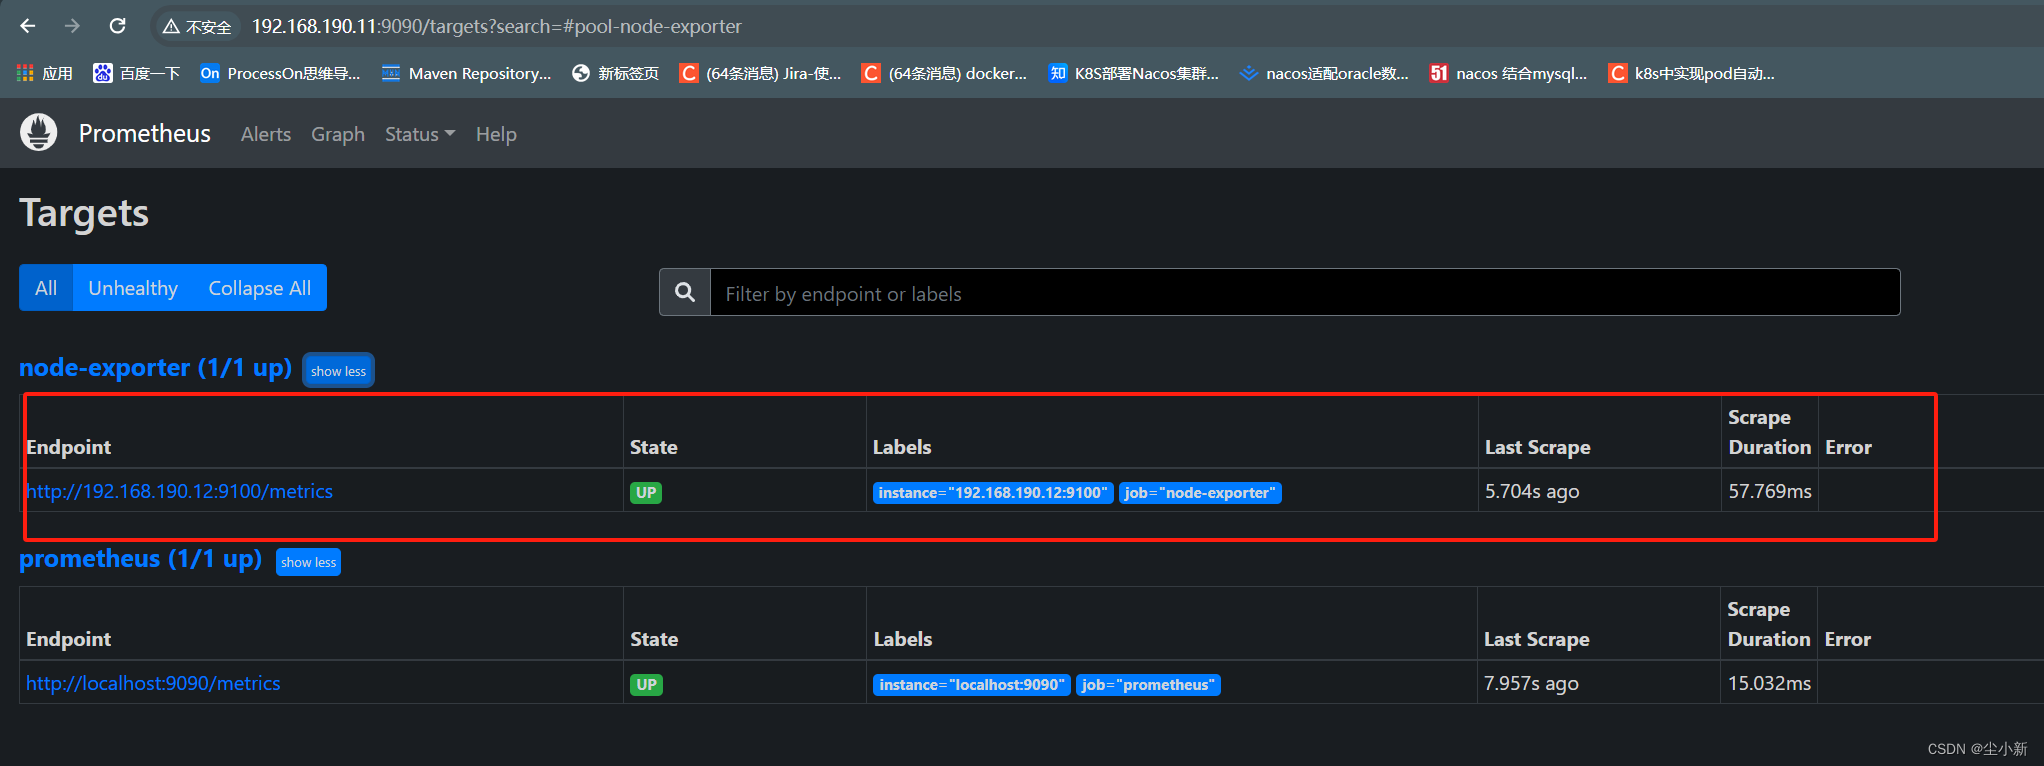Open the nacos 结合mysql bookmark
The image size is (2044, 766).
1508,73
